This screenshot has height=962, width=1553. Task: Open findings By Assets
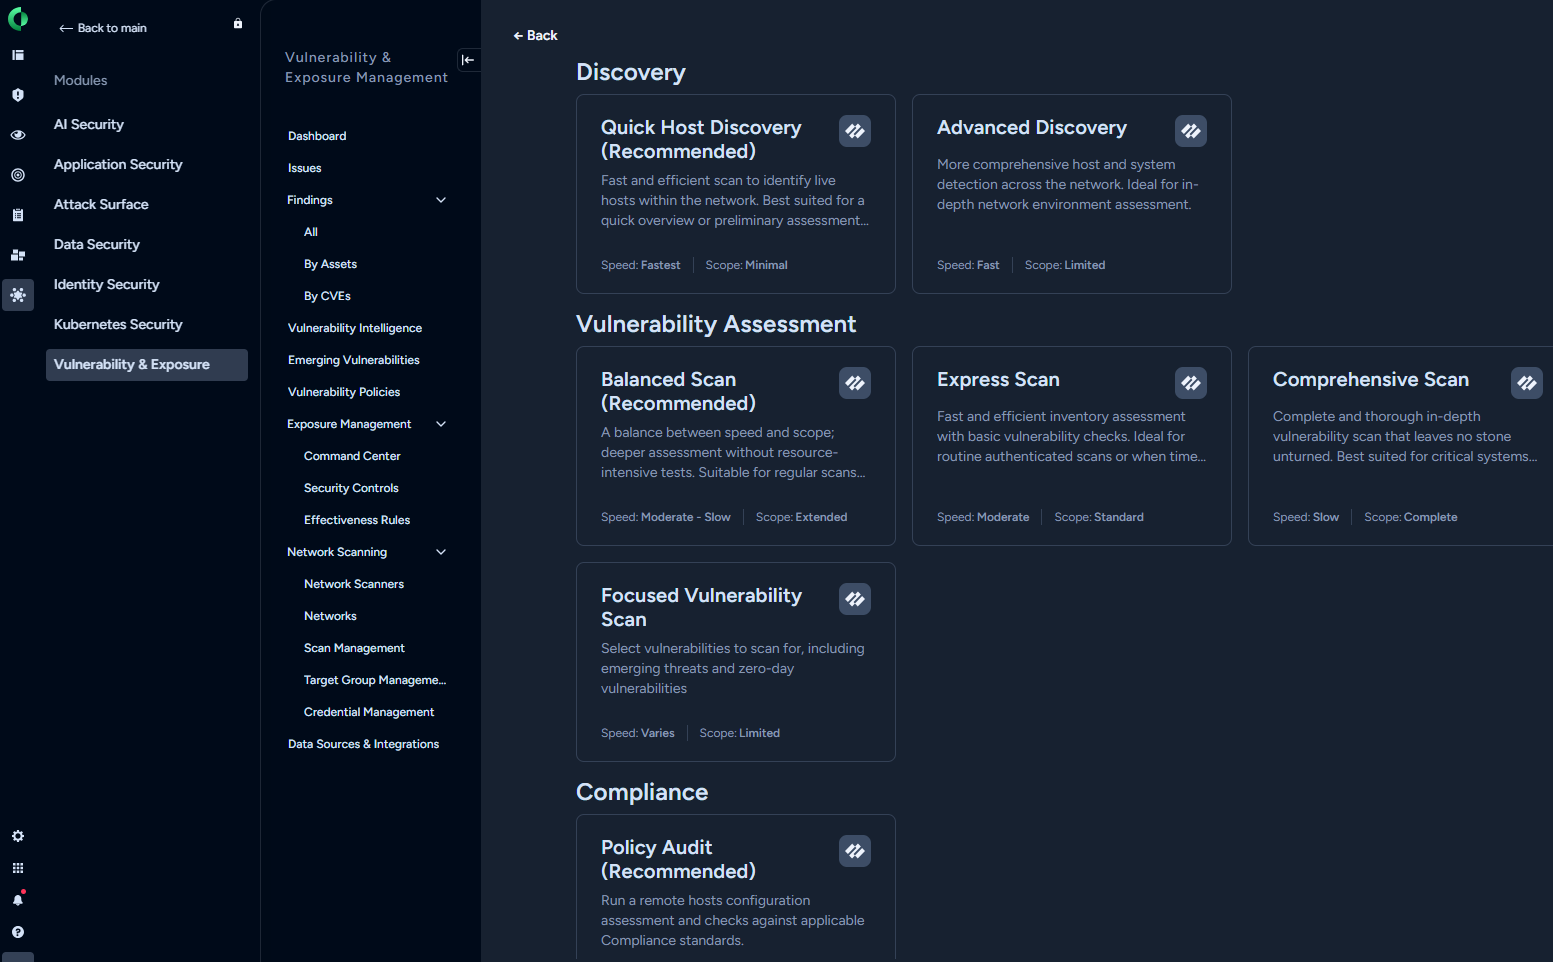pyautogui.click(x=330, y=264)
